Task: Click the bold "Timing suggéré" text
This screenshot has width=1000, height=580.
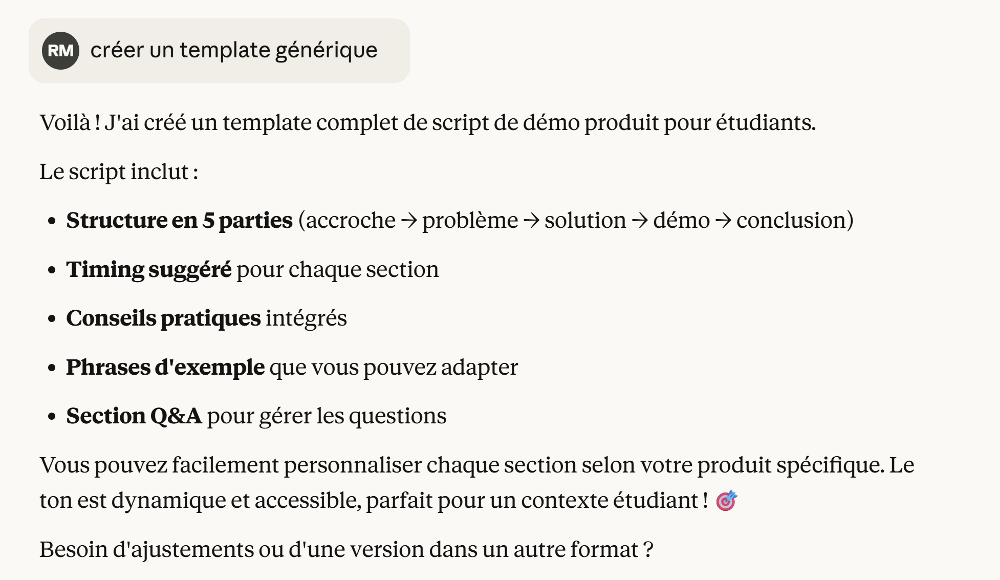Action: point(149,269)
